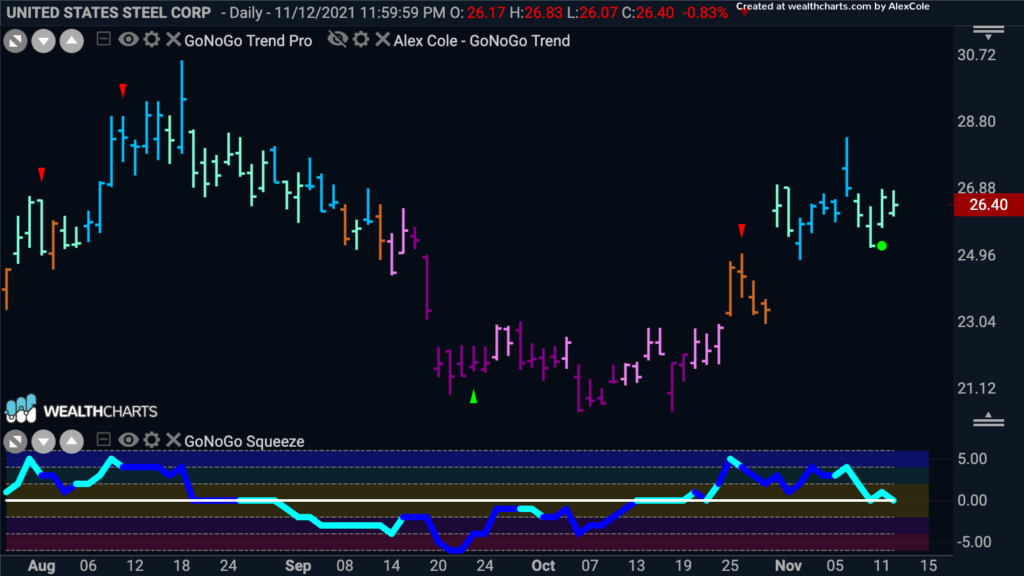
Task: Hide the GoNoGo Squeeze indicator
Action: coord(128,440)
